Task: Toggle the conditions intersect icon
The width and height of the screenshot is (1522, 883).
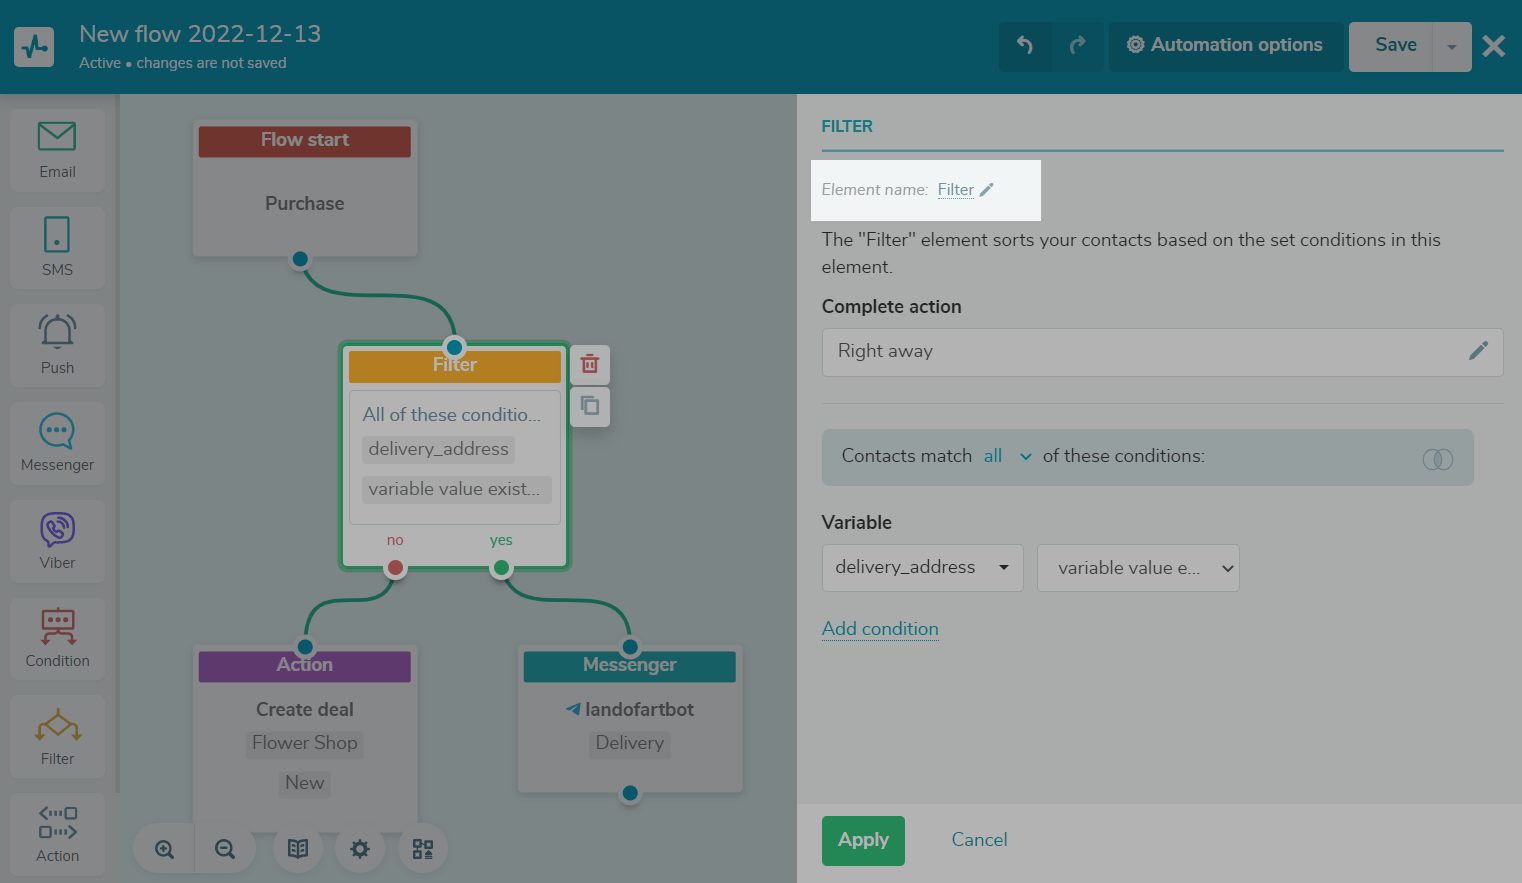Action: [1437, 459]
